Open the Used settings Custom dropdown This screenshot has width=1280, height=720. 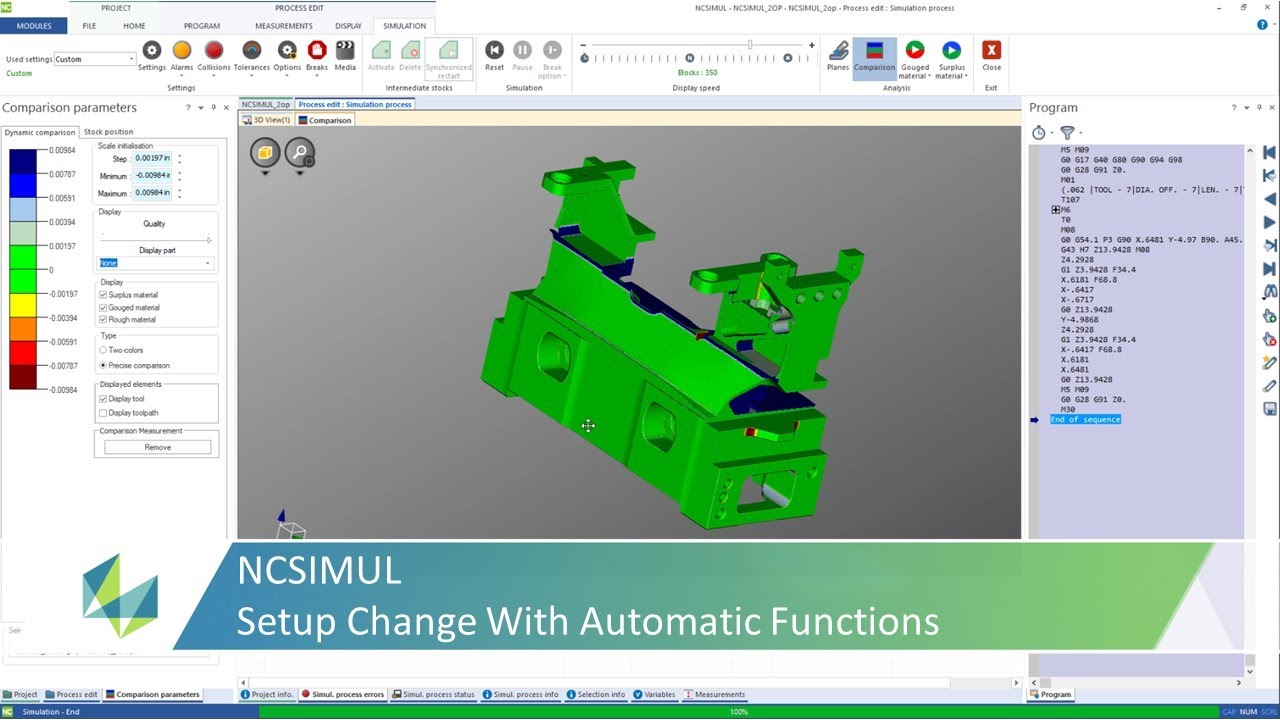[x=94, y=59]
